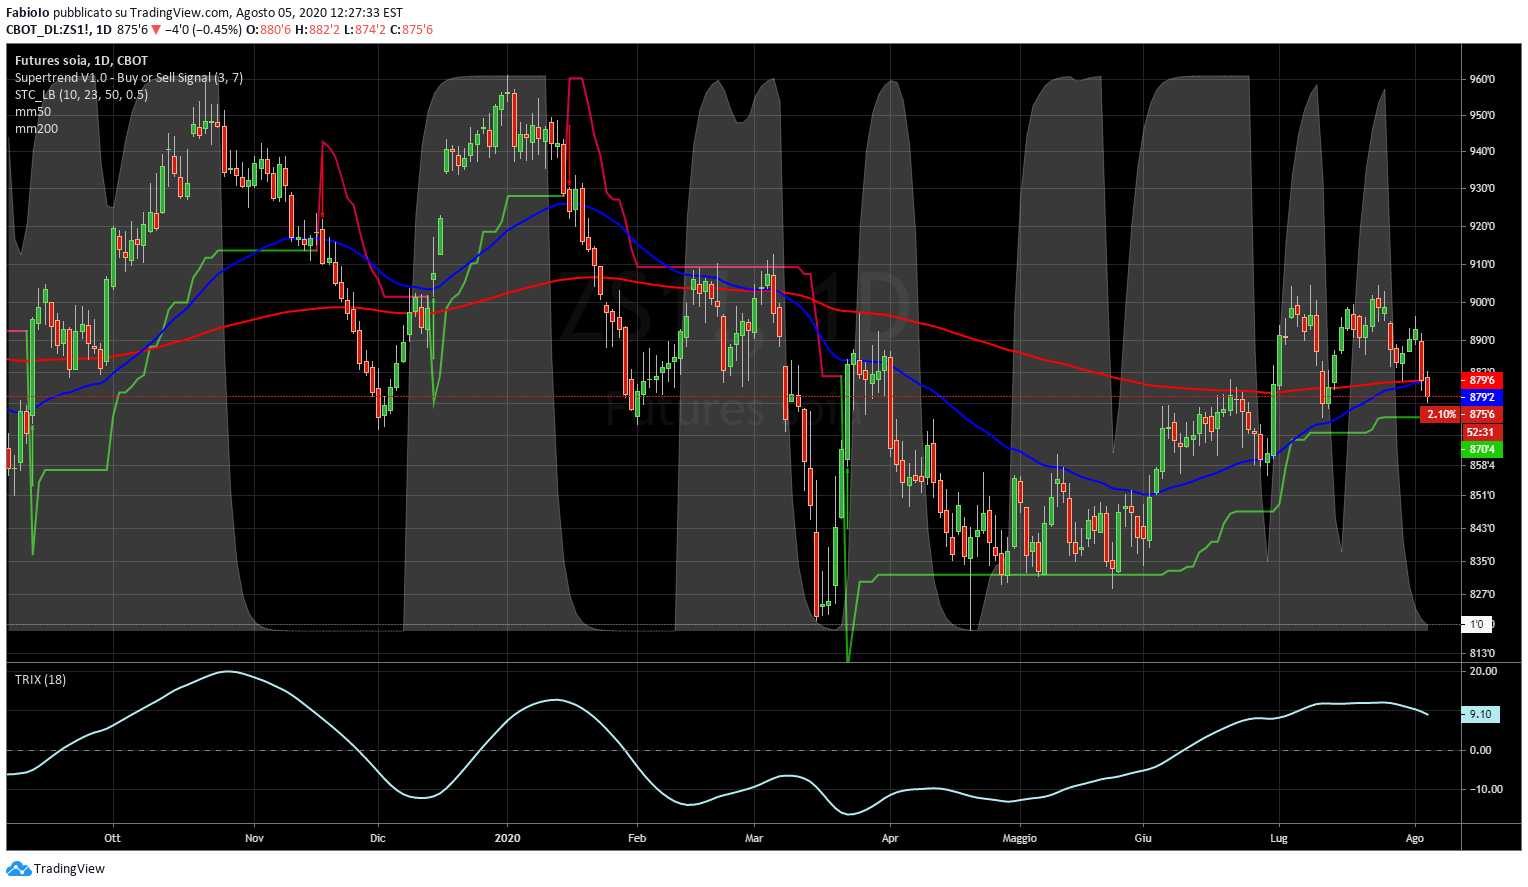Click the 851'0 price axis label
1528x887 pixels.
click(1482, 496)
